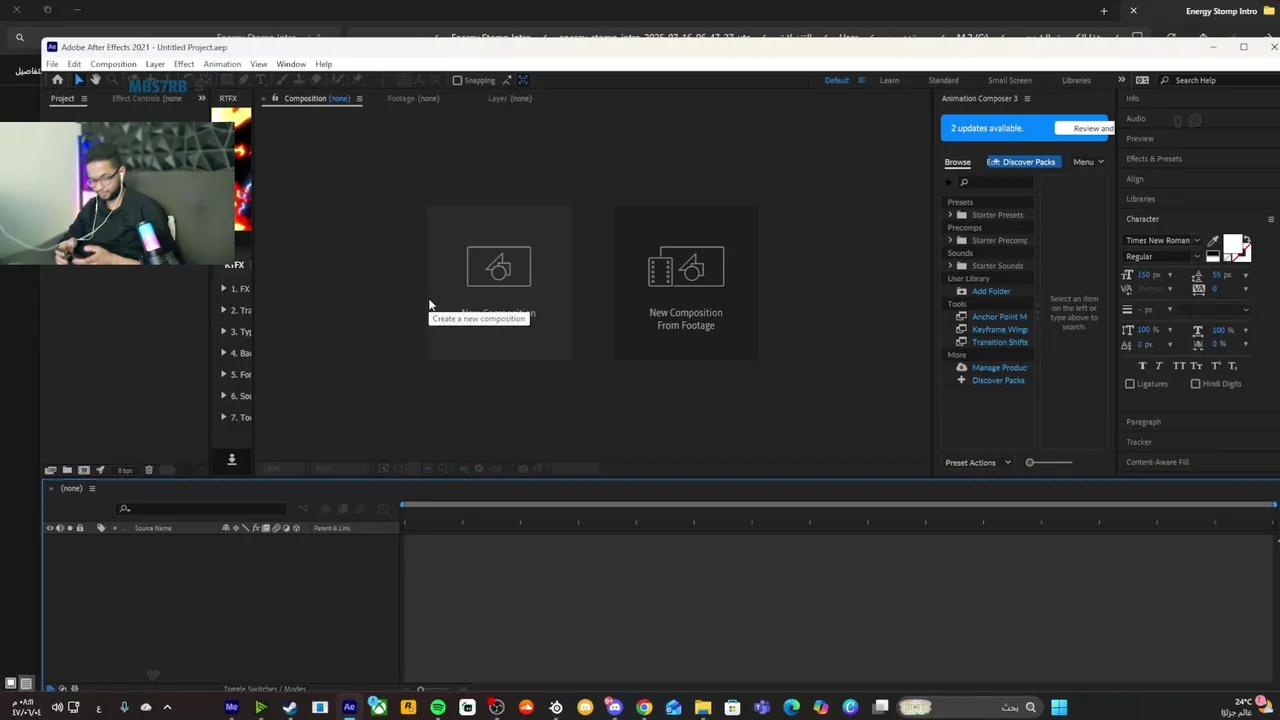
Task: Switch to the Small Screen workspace
Action: (x=1010, y=81)
